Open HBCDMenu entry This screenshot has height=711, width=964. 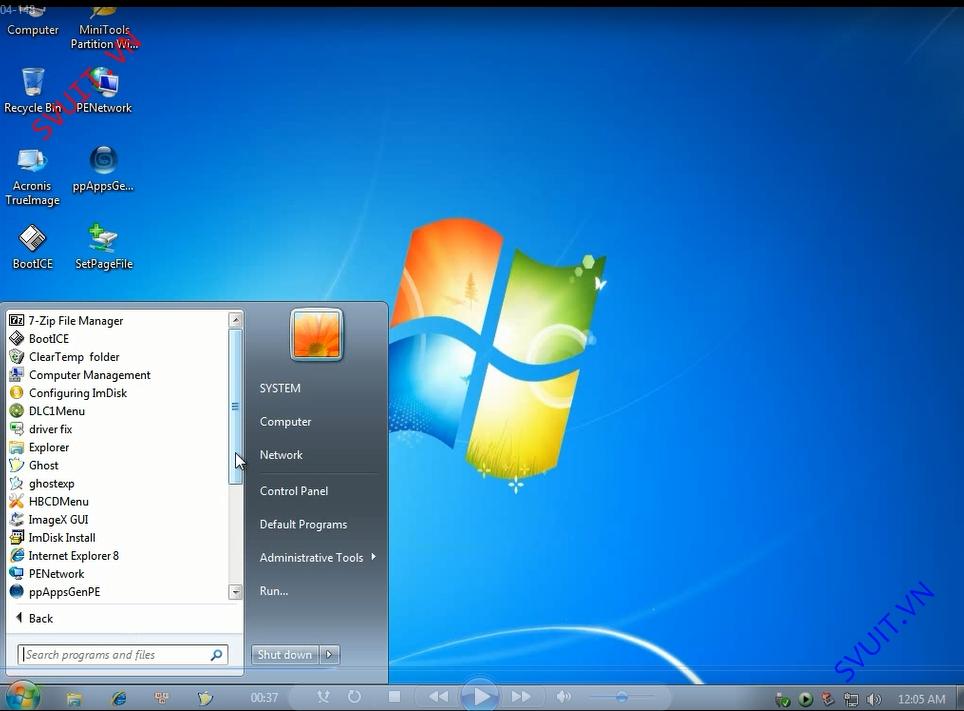(49, 501)
